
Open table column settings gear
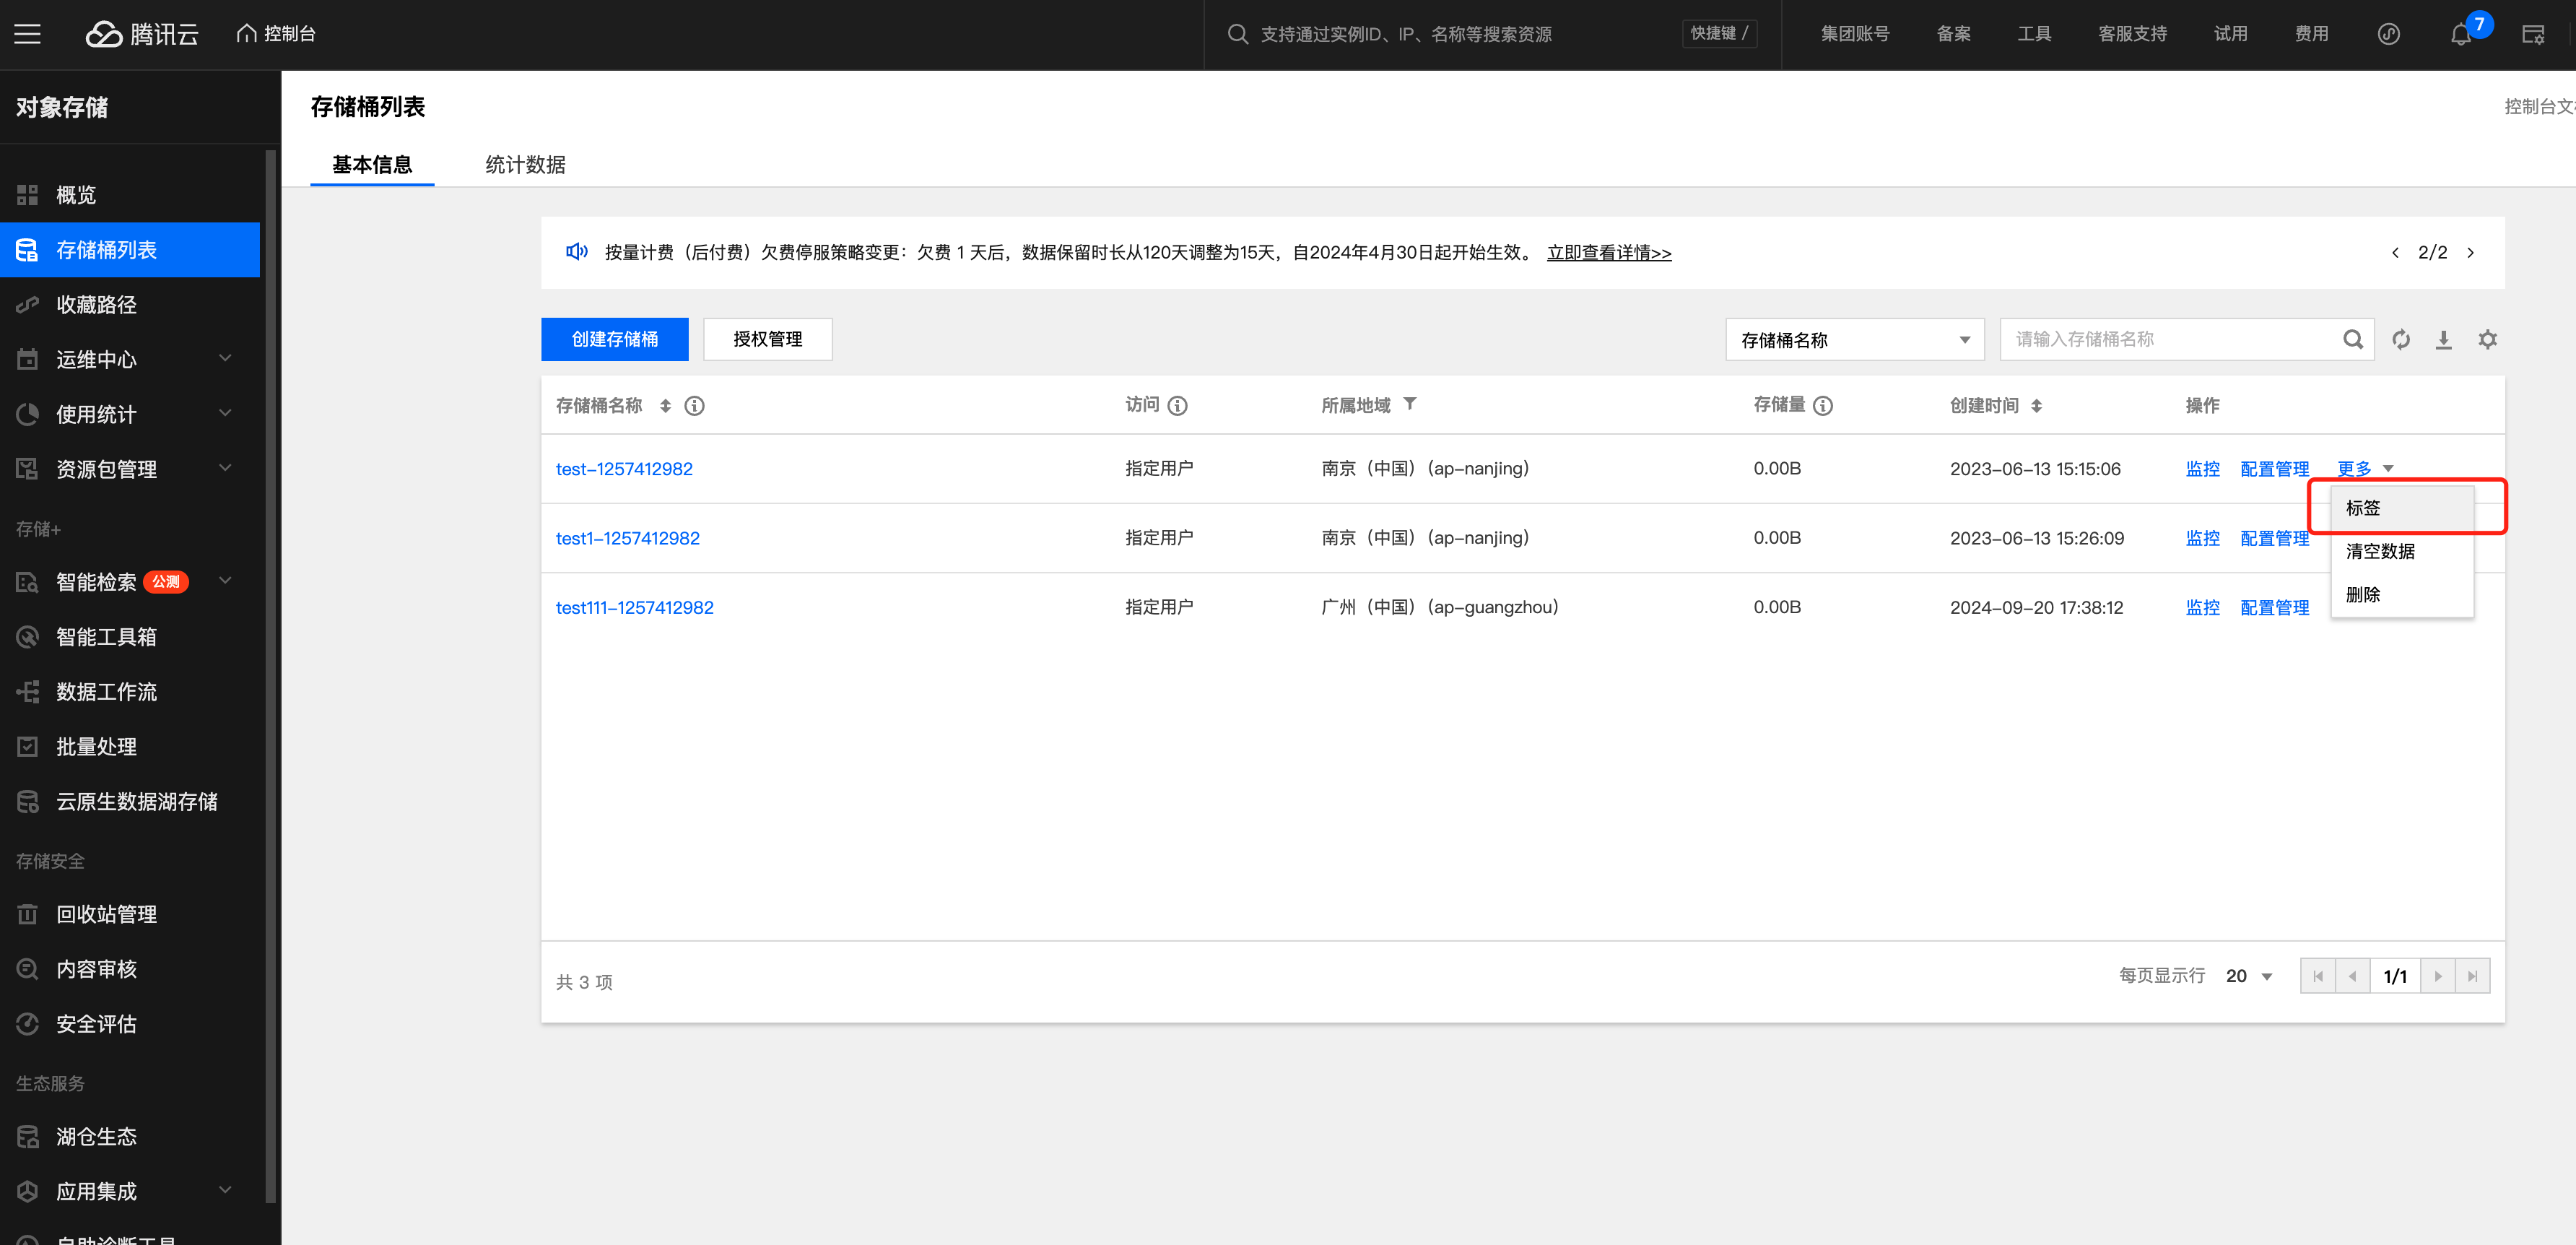2488,340
